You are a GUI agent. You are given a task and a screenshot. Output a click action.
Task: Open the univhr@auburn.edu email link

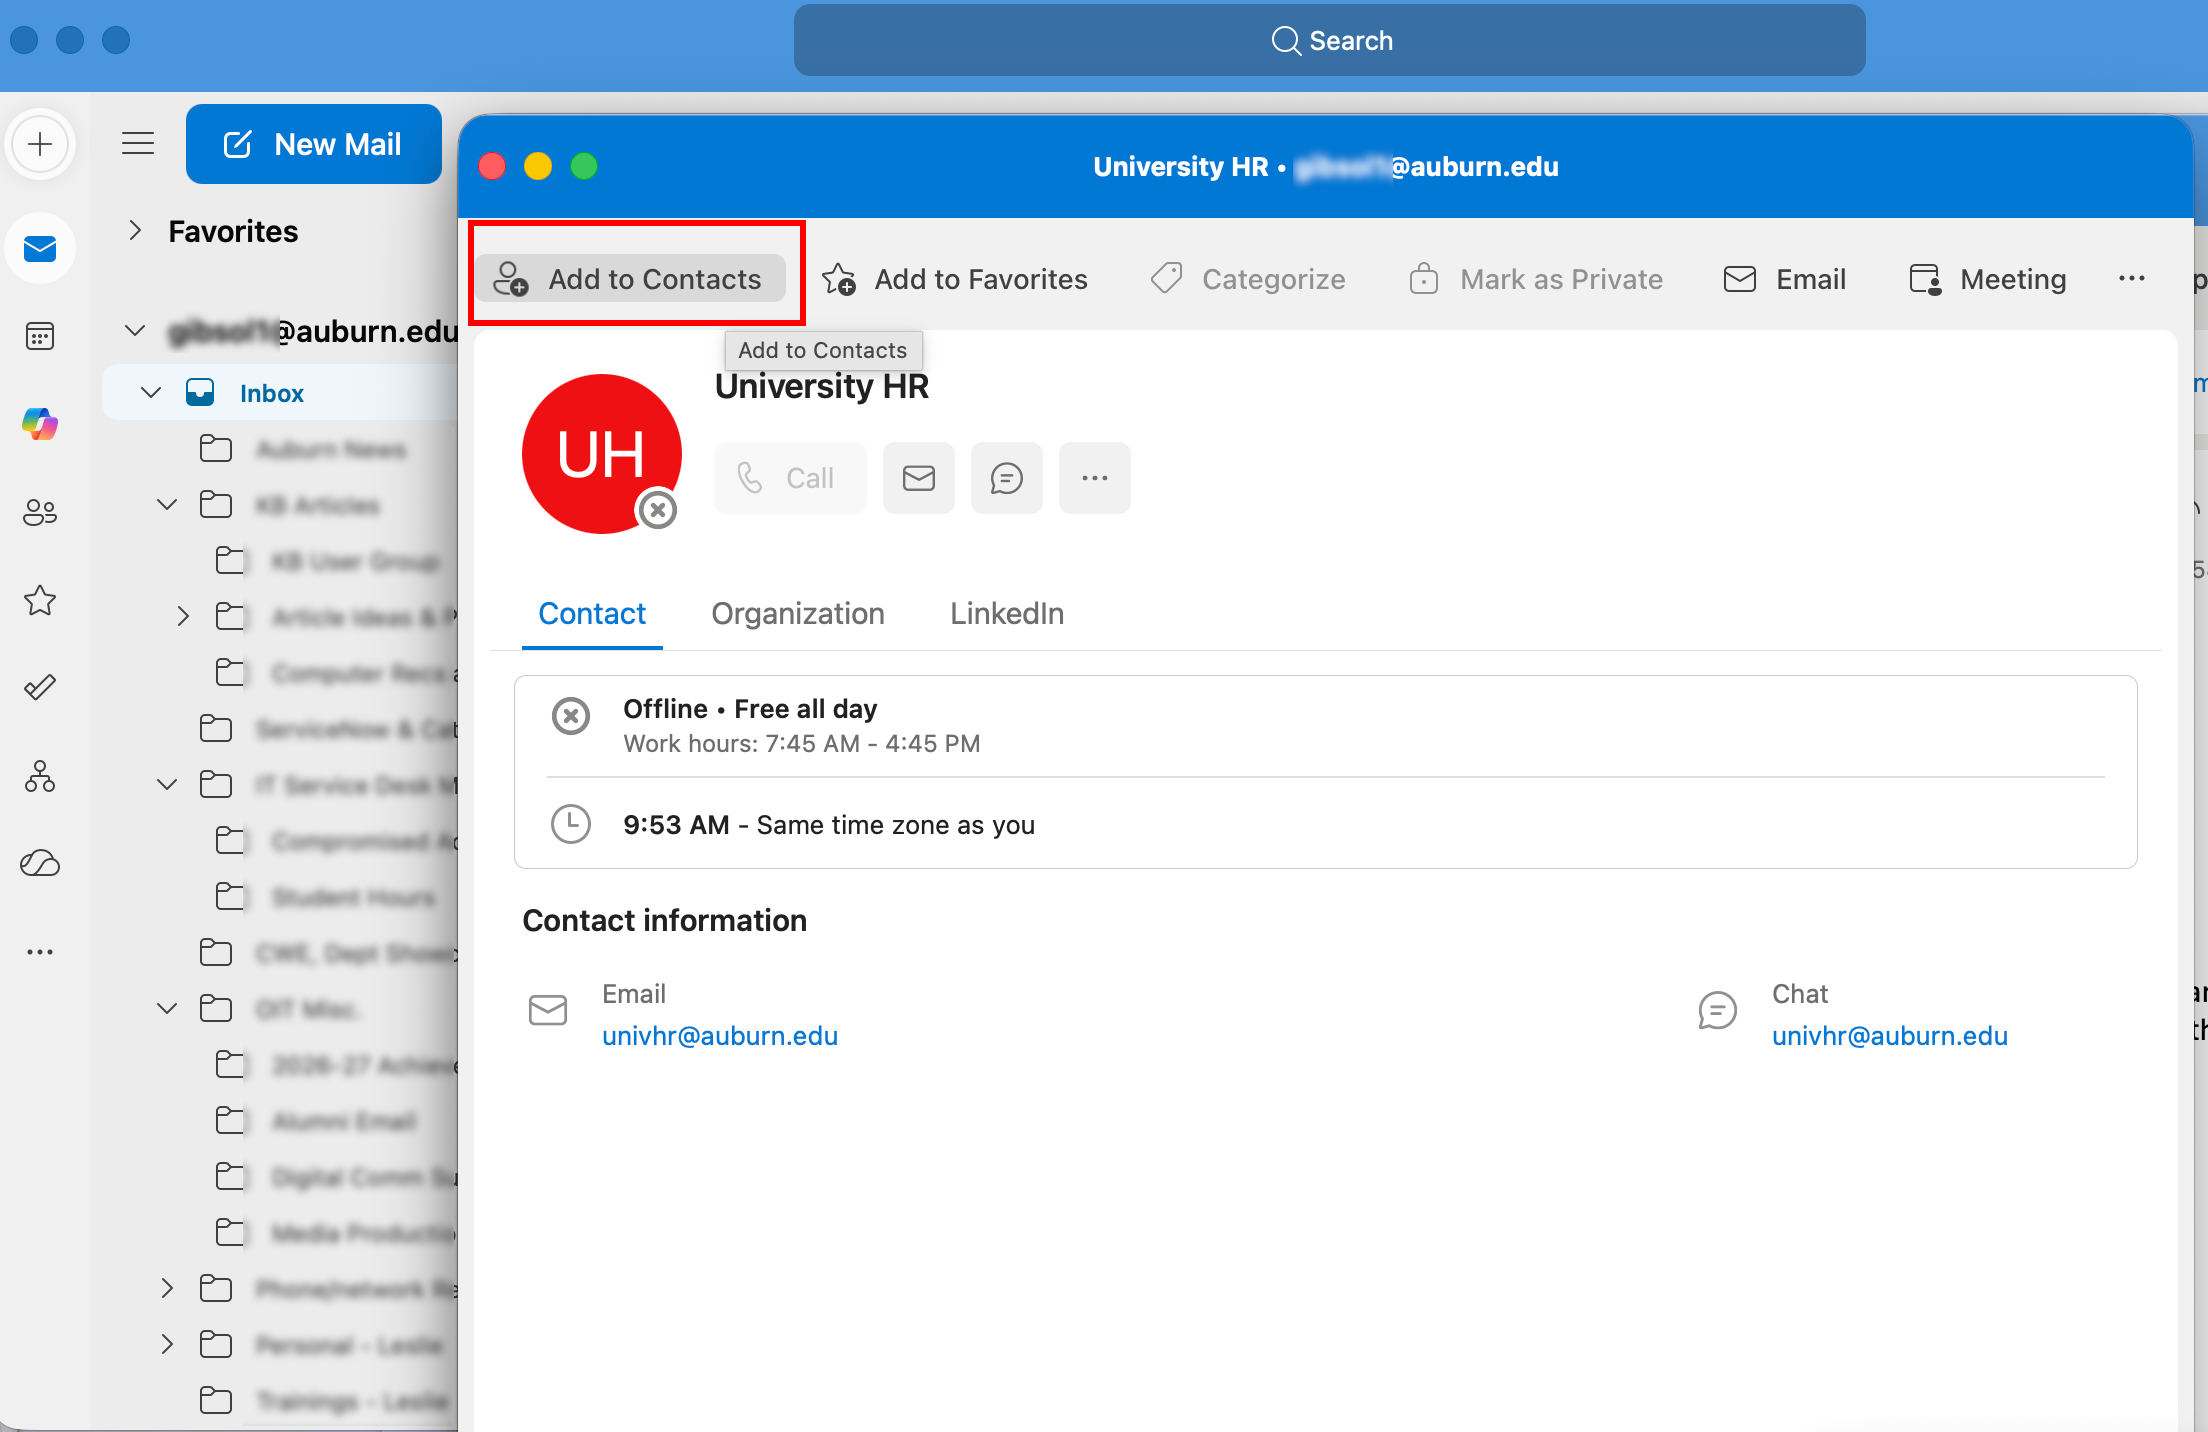click(x=719, y=1035)
